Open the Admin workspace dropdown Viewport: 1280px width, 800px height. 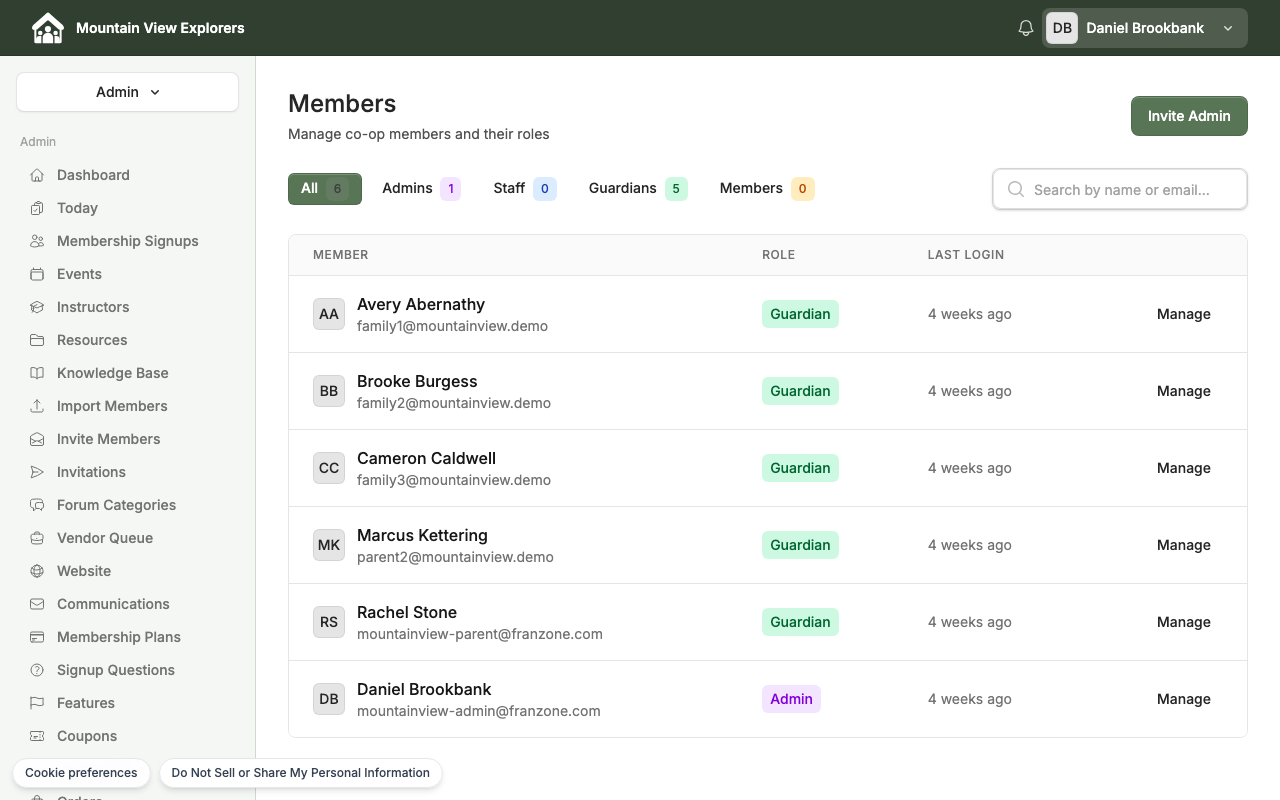point(127,92)
